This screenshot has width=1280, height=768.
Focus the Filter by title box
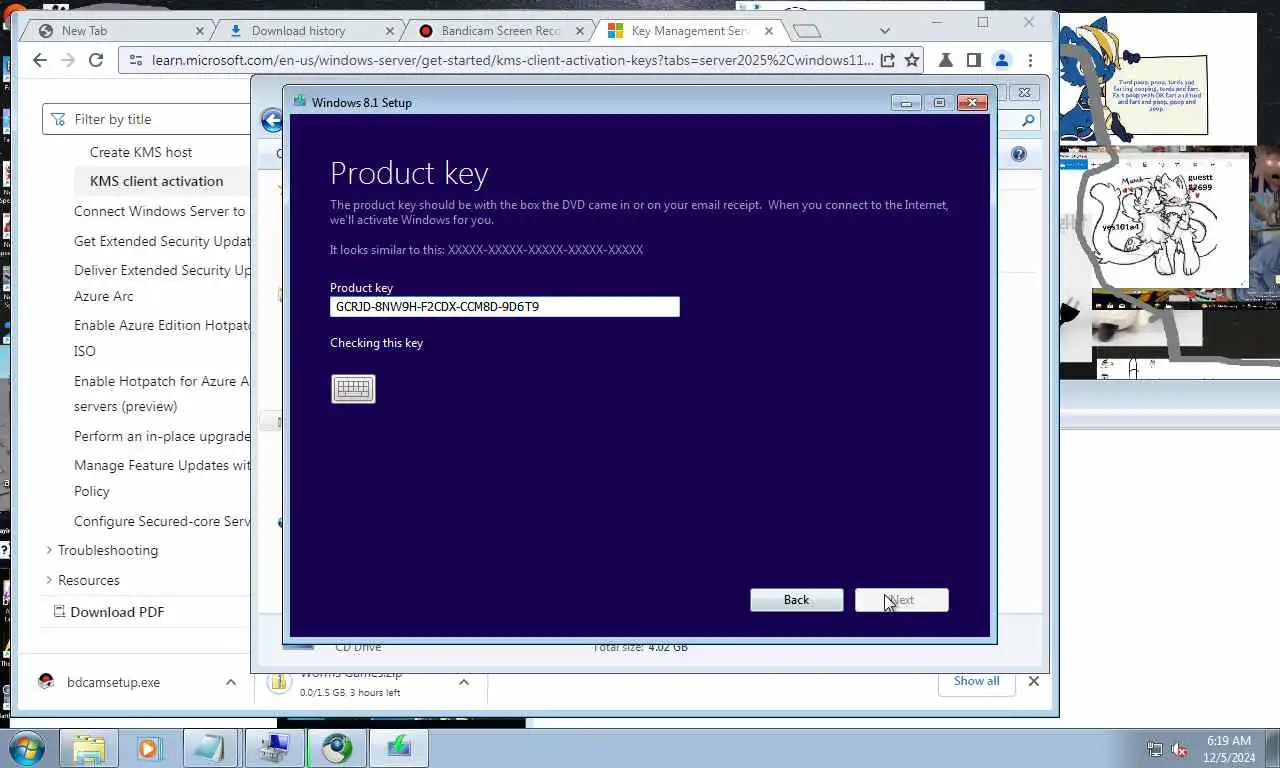pos(147,119)
